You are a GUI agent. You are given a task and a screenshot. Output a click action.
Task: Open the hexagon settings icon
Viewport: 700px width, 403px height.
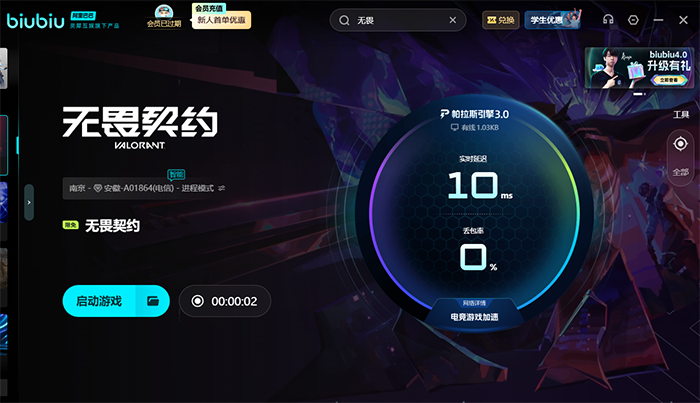click(x=634, y=20)
